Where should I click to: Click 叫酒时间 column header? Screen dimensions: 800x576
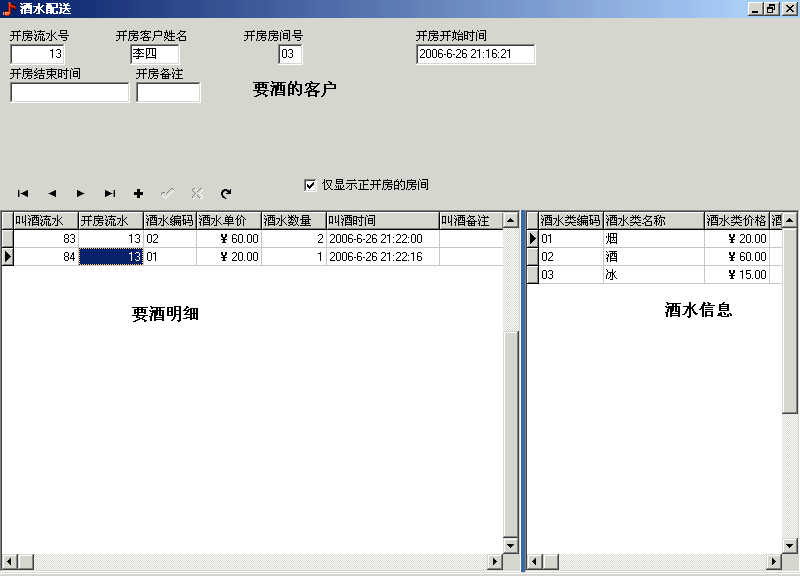382,220
